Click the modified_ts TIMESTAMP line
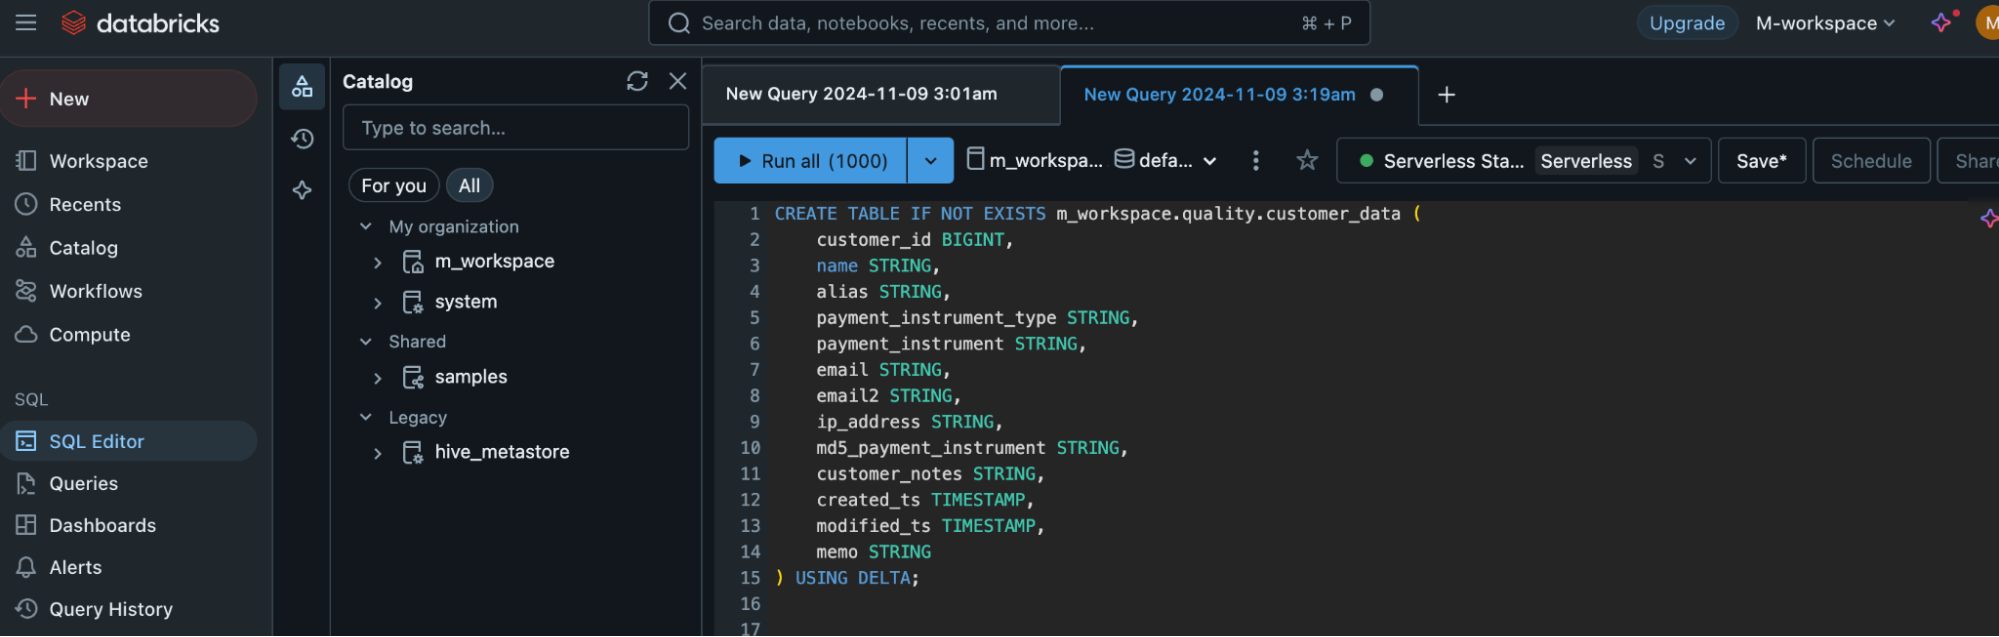The height and width of the screenshot is (637, 1999). [x=930, y=525]
